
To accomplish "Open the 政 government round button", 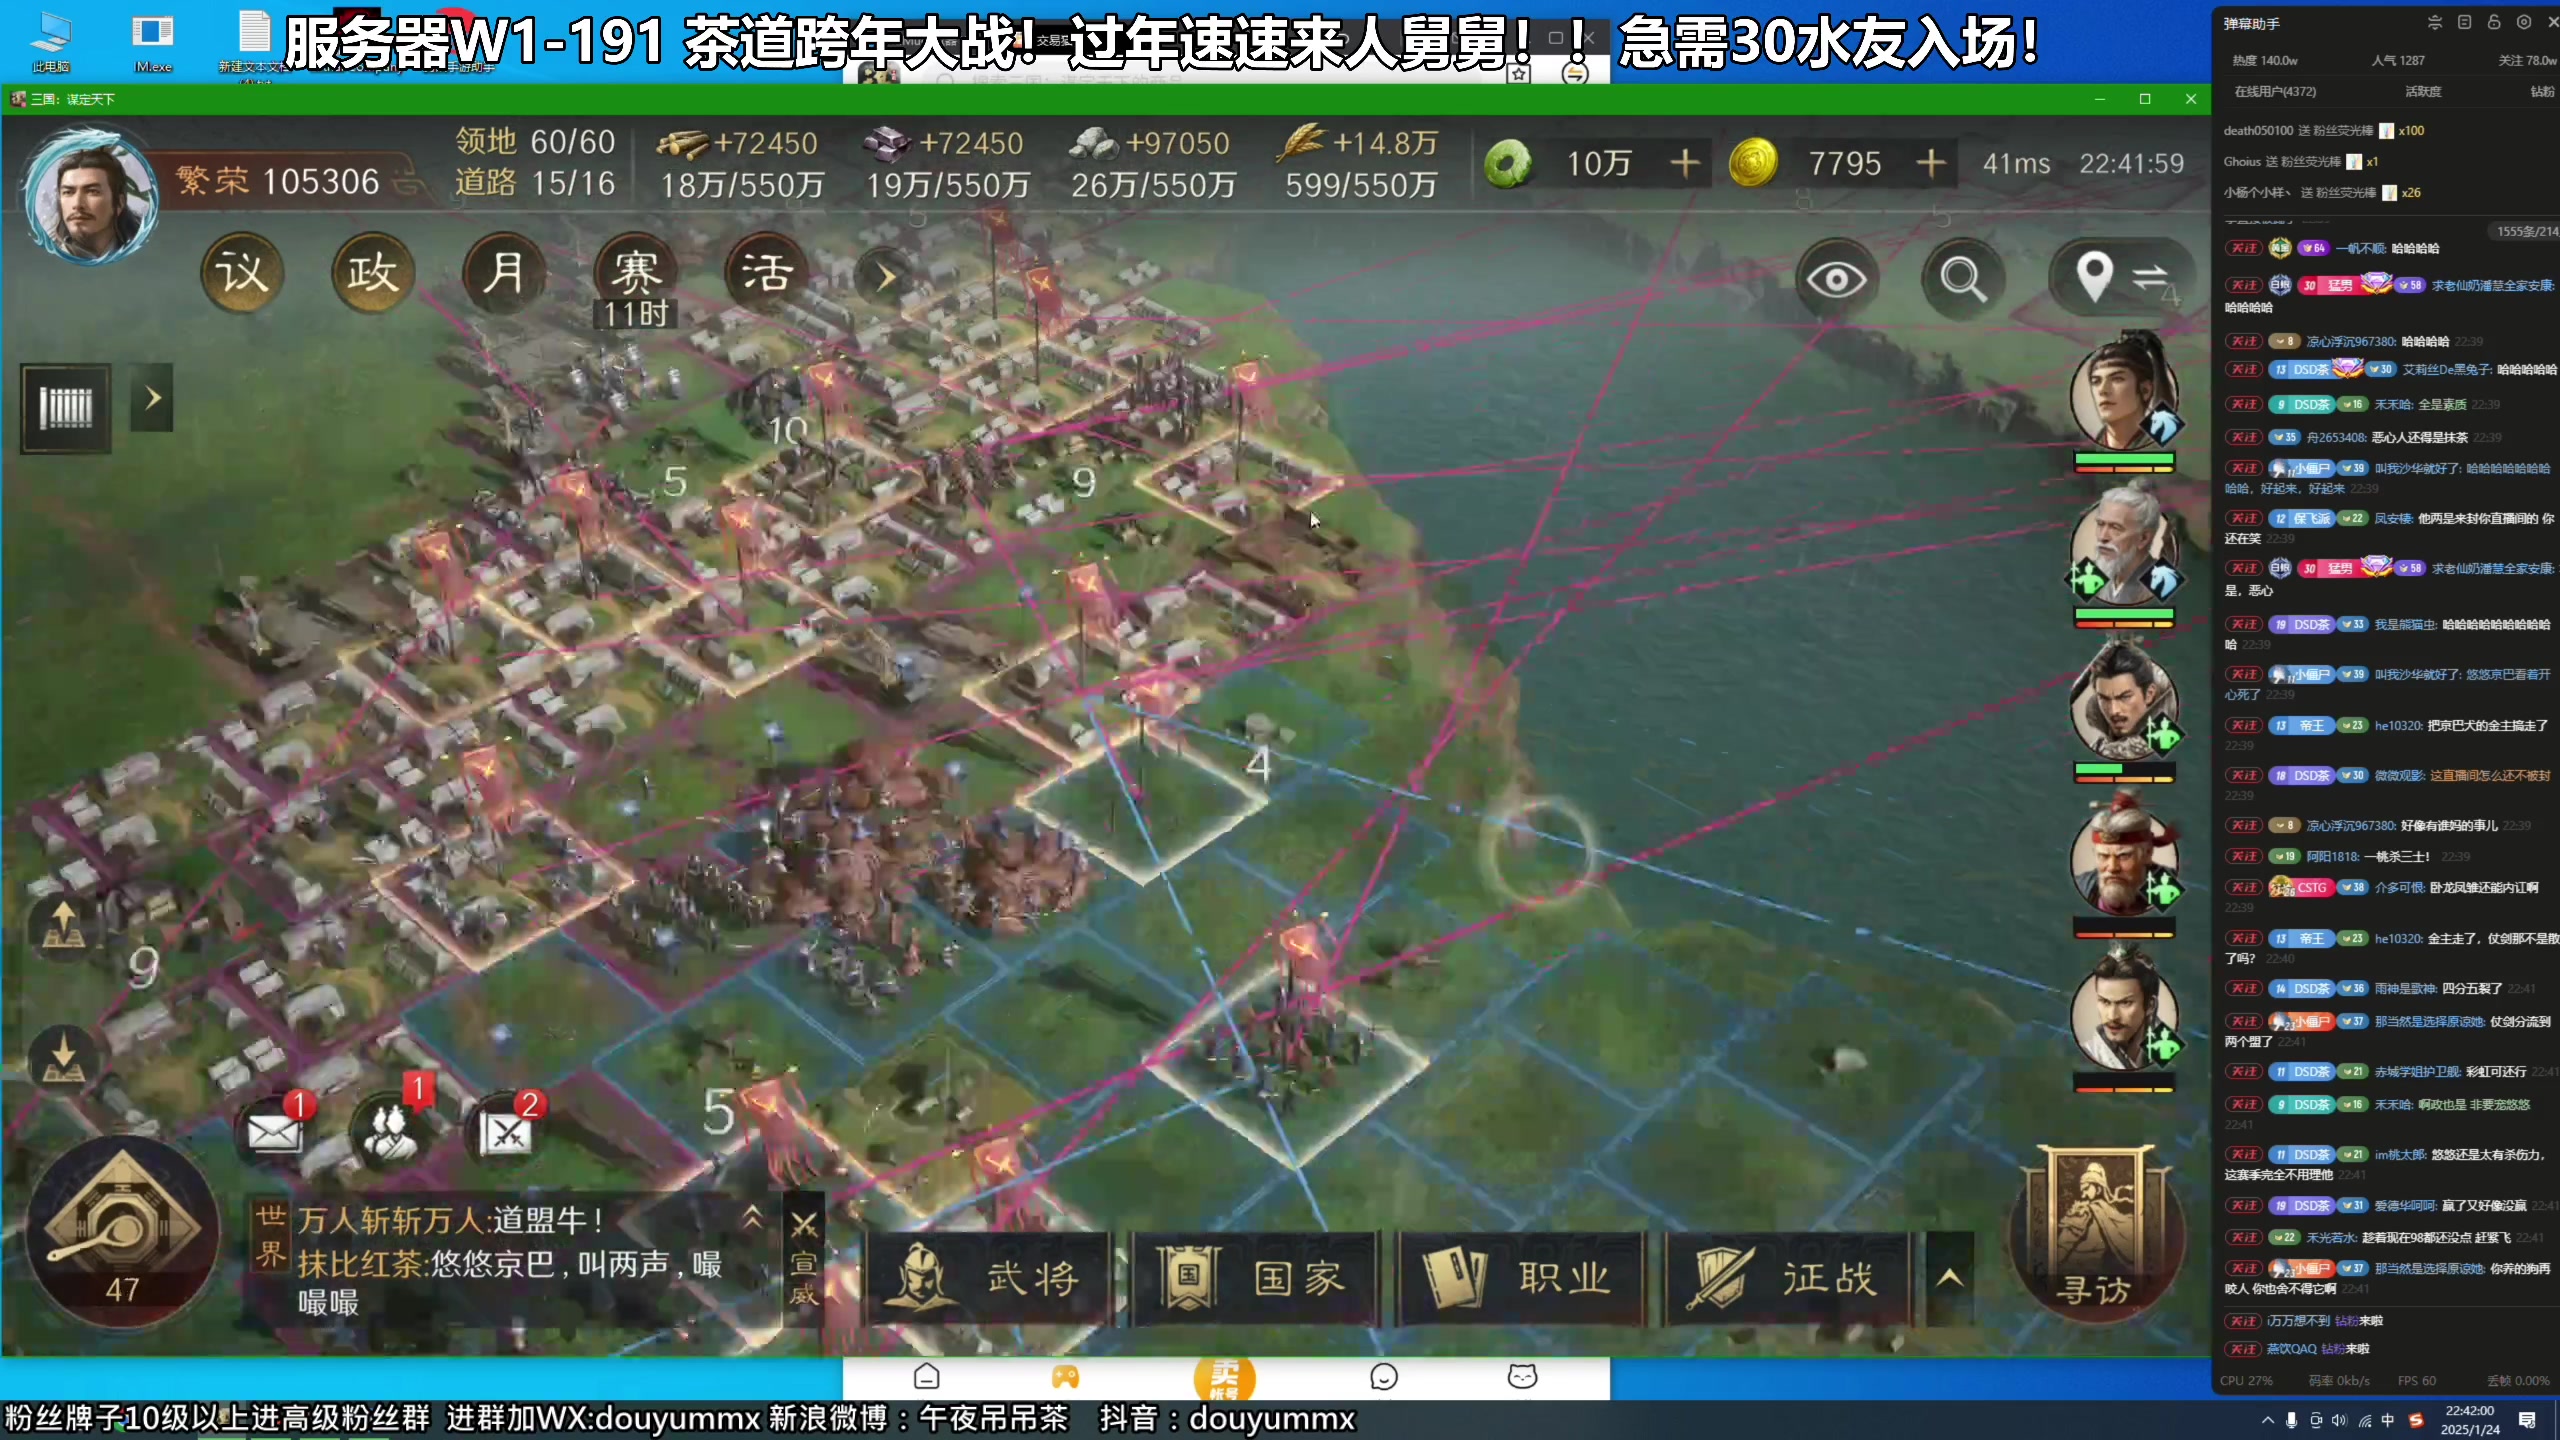I will point(372,273).
